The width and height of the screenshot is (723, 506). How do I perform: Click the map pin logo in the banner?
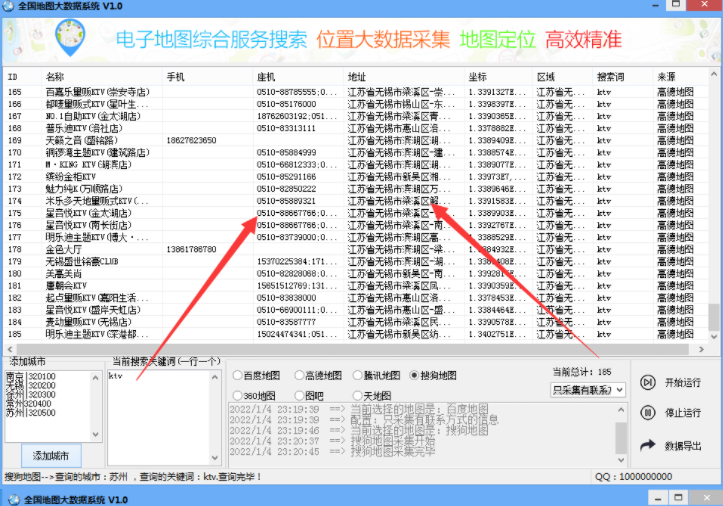point(70,38)
